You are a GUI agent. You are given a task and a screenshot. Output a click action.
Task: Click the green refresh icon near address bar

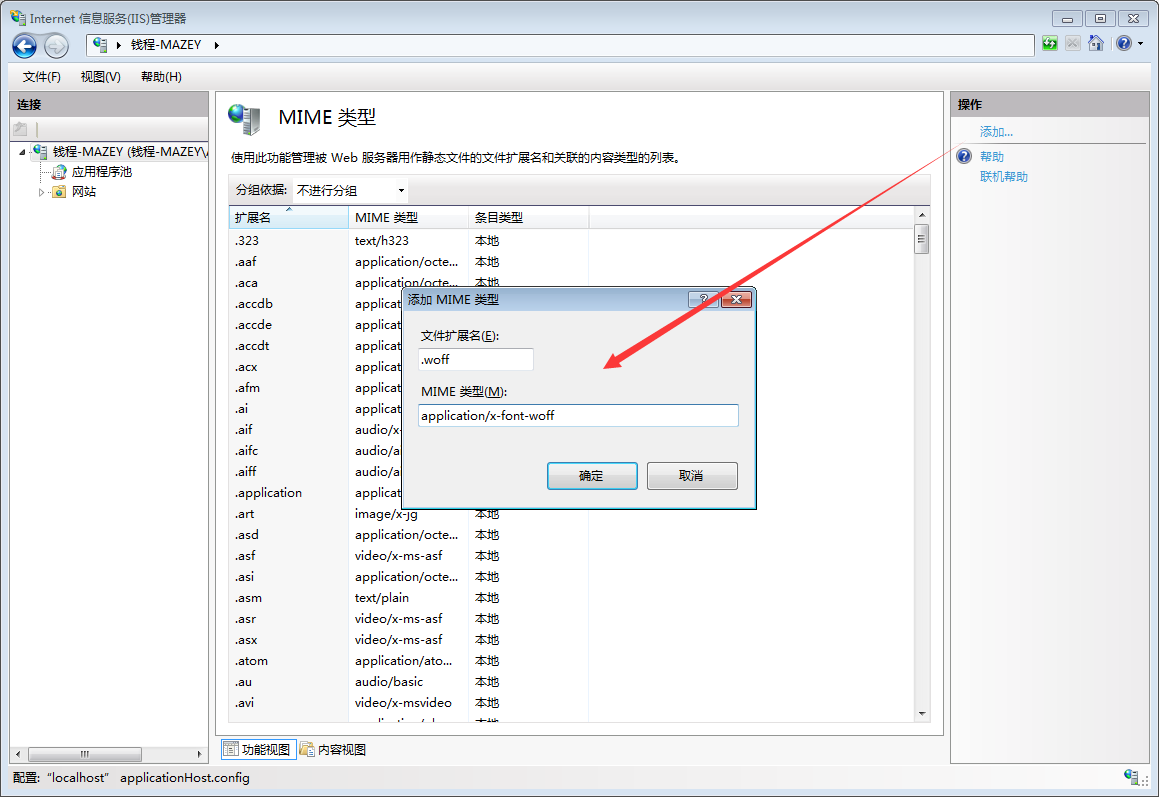pyautogui.click(x=1048, y=43)
